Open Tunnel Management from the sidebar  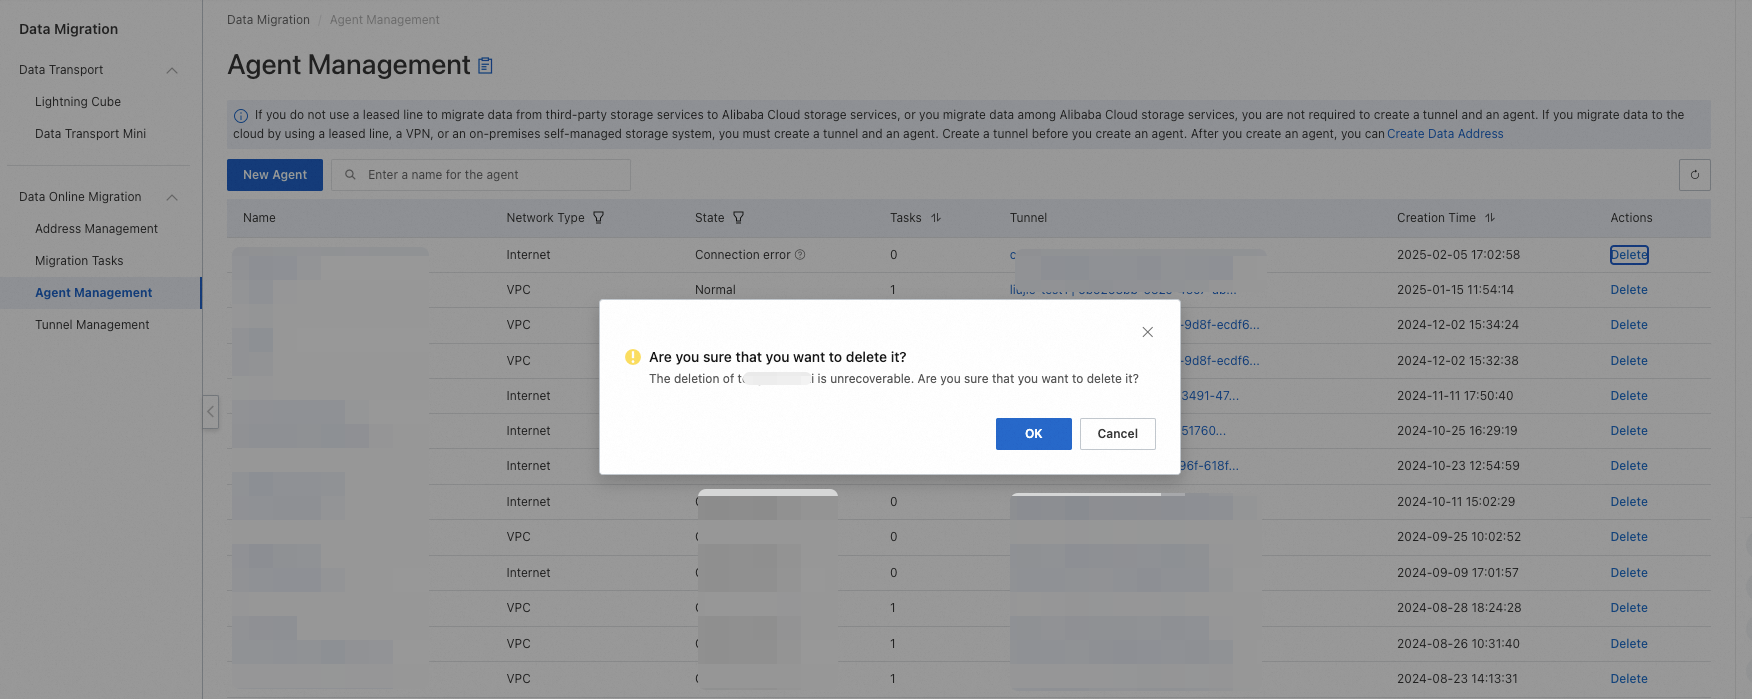pos(92,325)
